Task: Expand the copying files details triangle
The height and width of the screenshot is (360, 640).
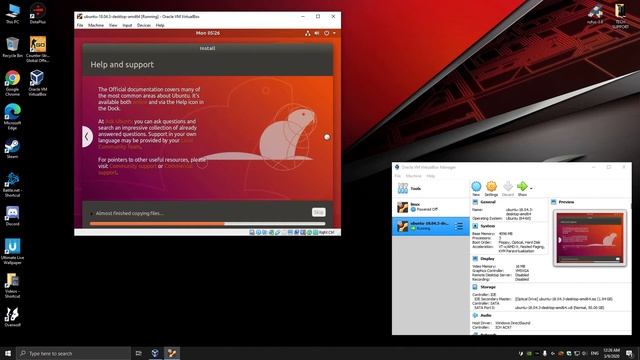Action: (x=92, y=213)
